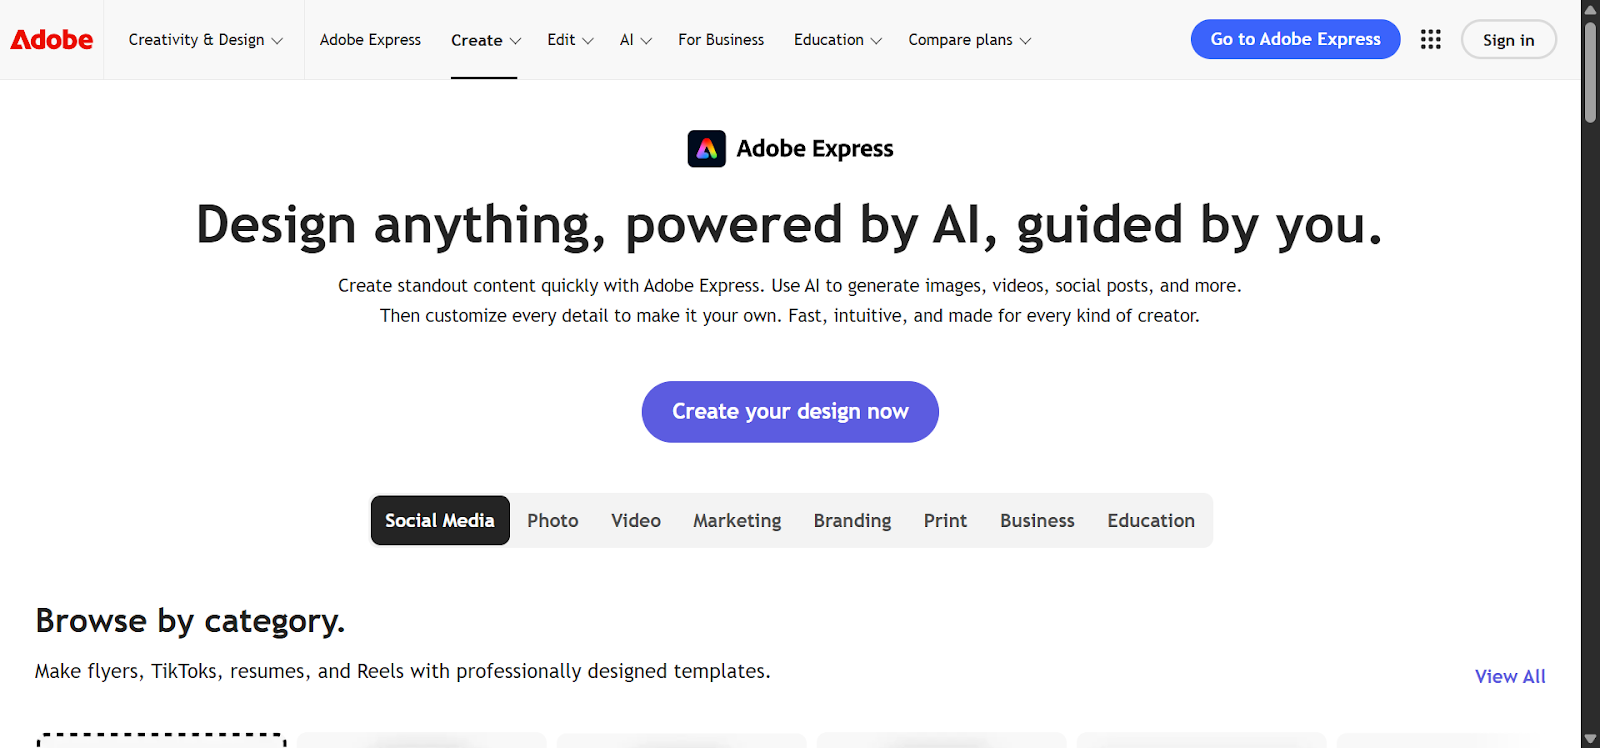Click the Browse by category heading
This screenshot has width=1600, height=748.
[x=190, y=621]
